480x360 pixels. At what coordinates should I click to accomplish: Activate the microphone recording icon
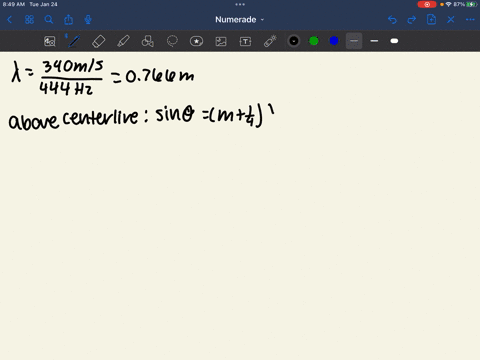pos(88,20)
